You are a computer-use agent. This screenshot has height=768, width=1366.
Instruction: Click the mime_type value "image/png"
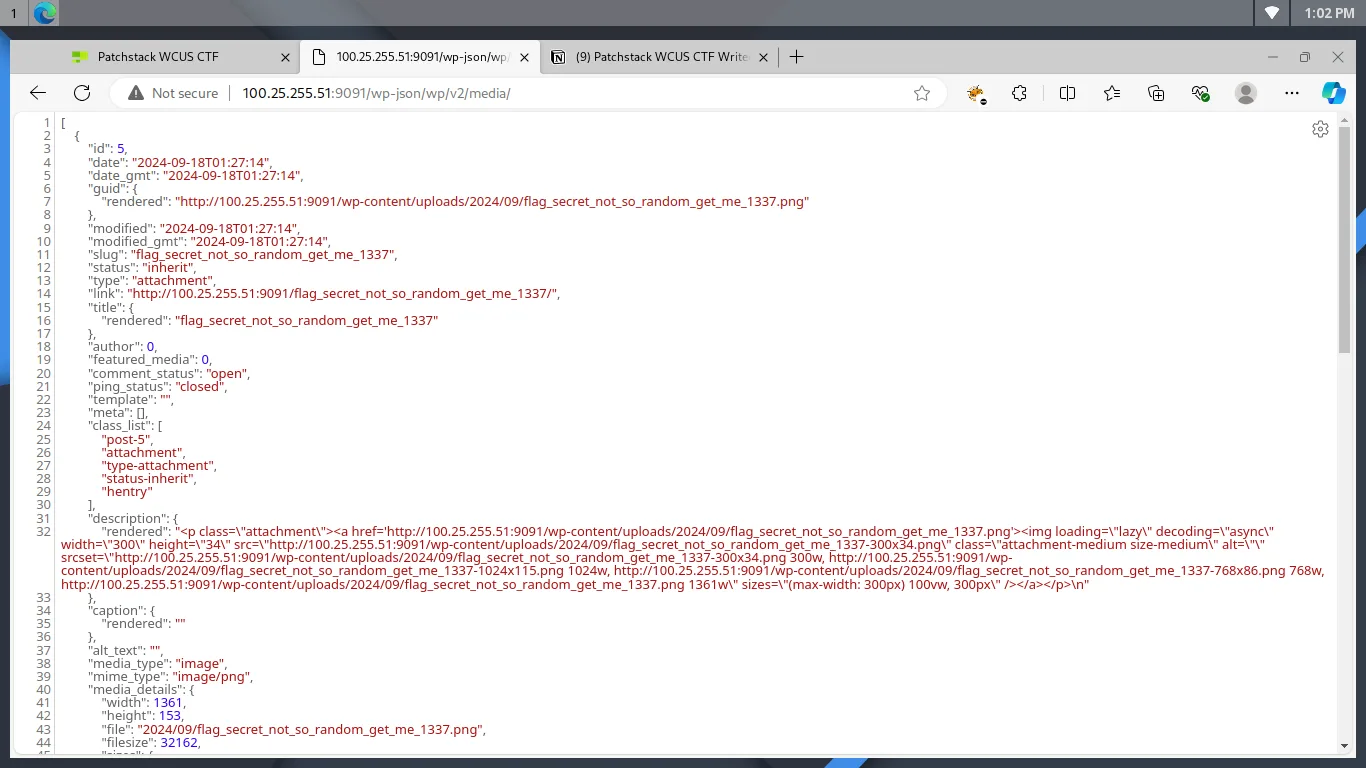213,677
